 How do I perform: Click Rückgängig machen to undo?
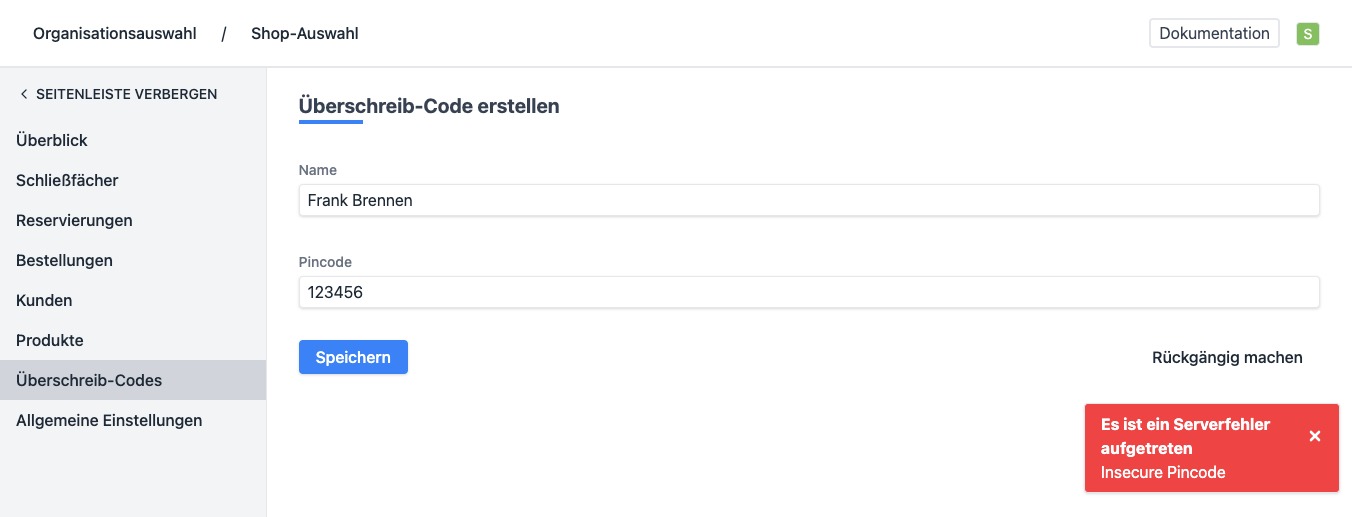(1227, 357)
